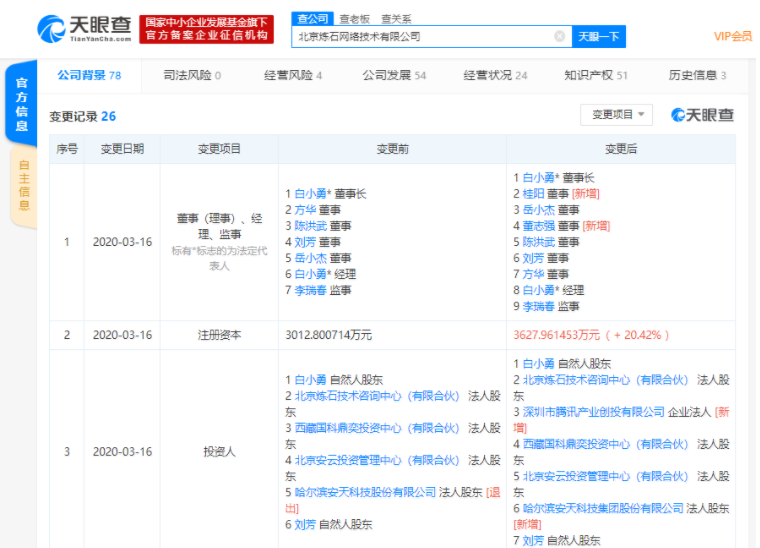The image size is (760, 548).
Task: Open the TianYanCha logo homepage
Action: 84,29
